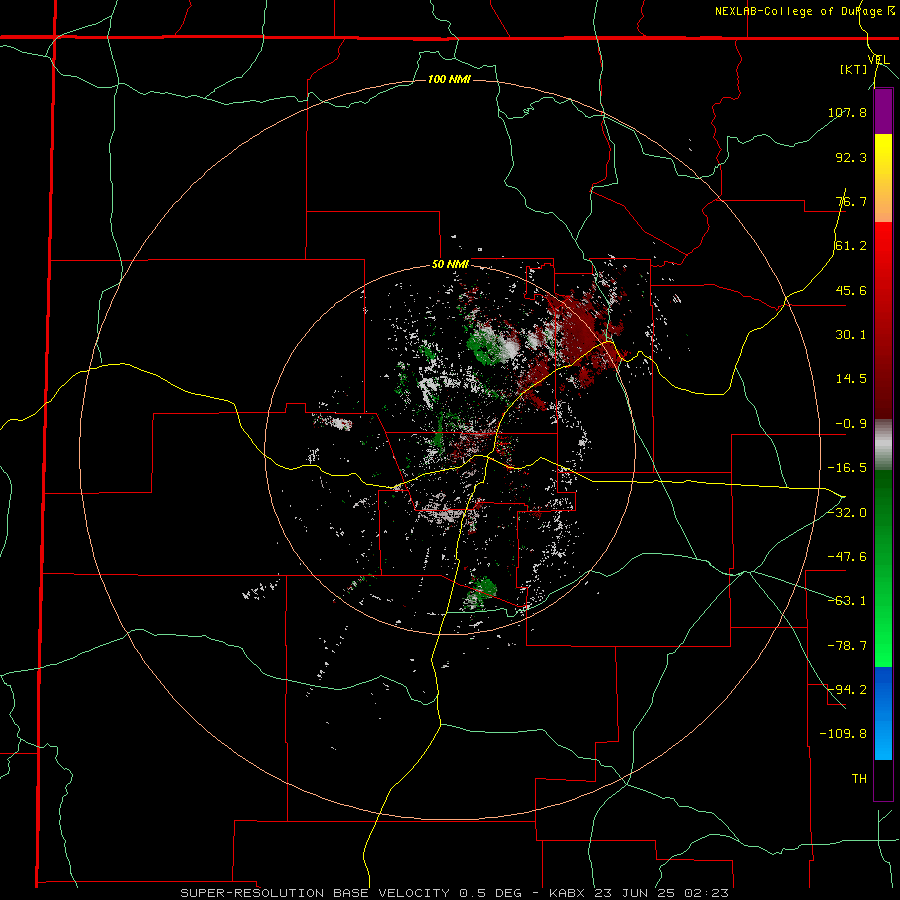Select the -32.0 scale value
This screenshot has height=900, width=900.
click(x=847, y=513)
